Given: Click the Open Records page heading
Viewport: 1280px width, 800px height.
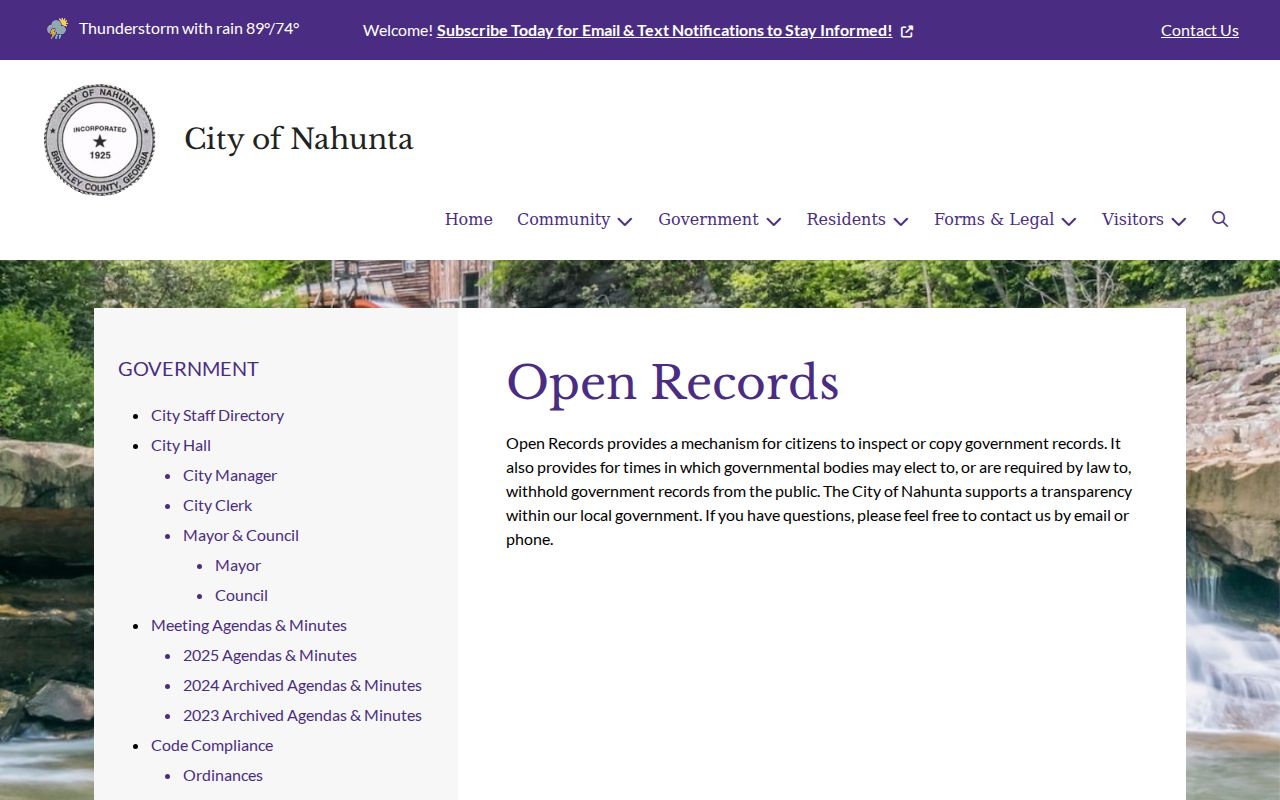Looking at the screenshot, I should pyautogui.click(x=672, y=383).
